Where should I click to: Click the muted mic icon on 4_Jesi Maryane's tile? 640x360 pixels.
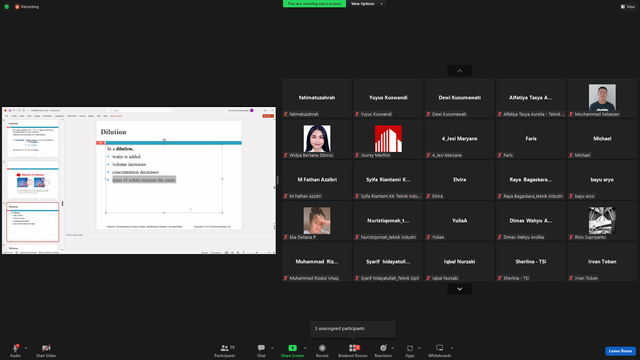pos(428,155)
